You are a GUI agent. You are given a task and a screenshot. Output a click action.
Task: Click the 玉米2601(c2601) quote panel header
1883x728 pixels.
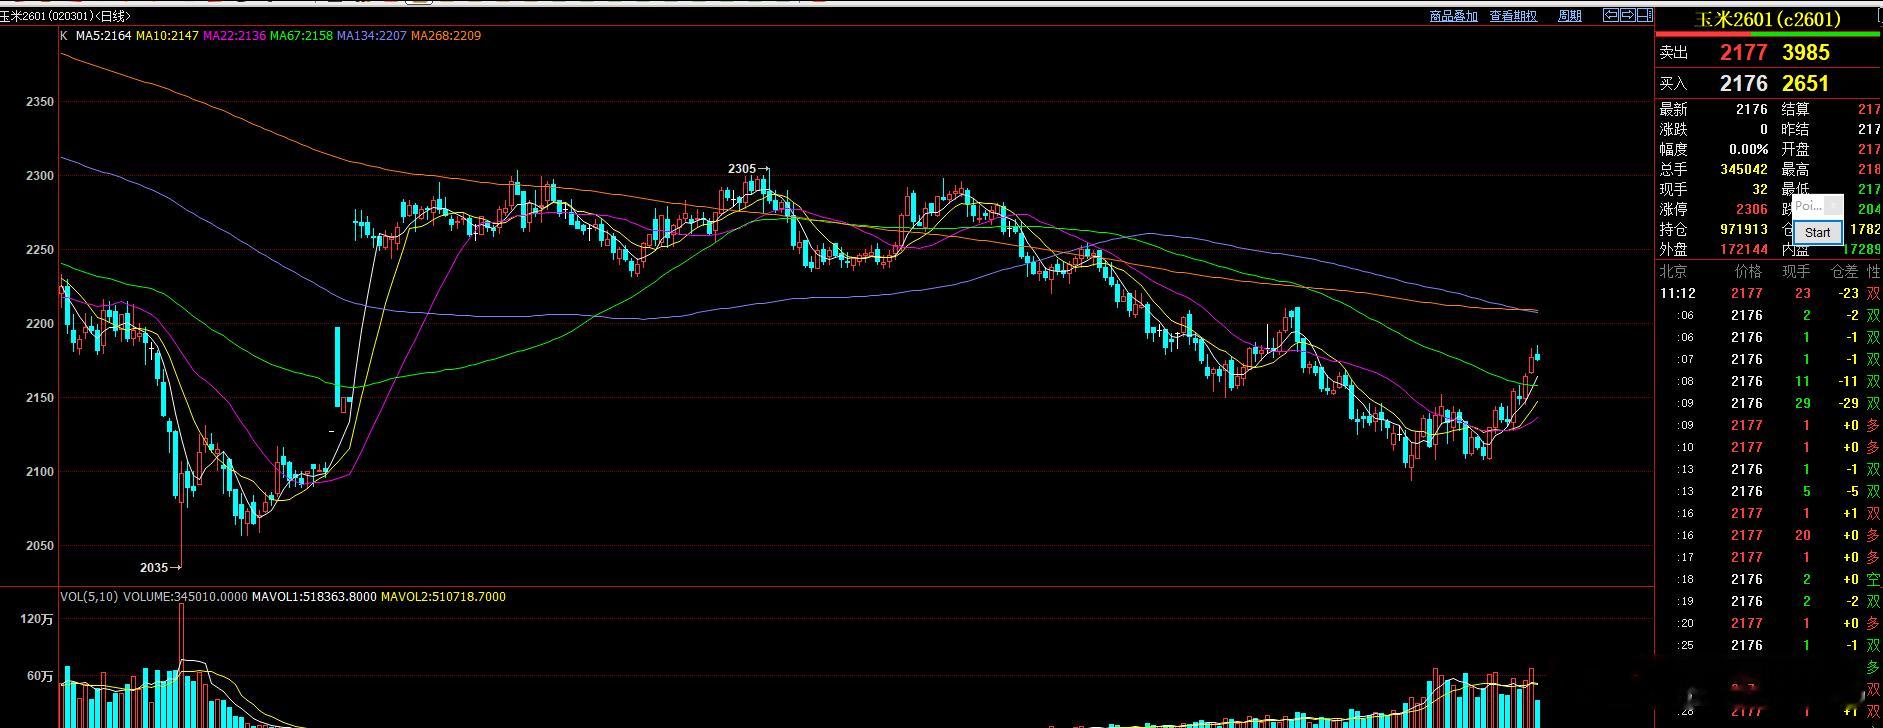coord(1767,19)
